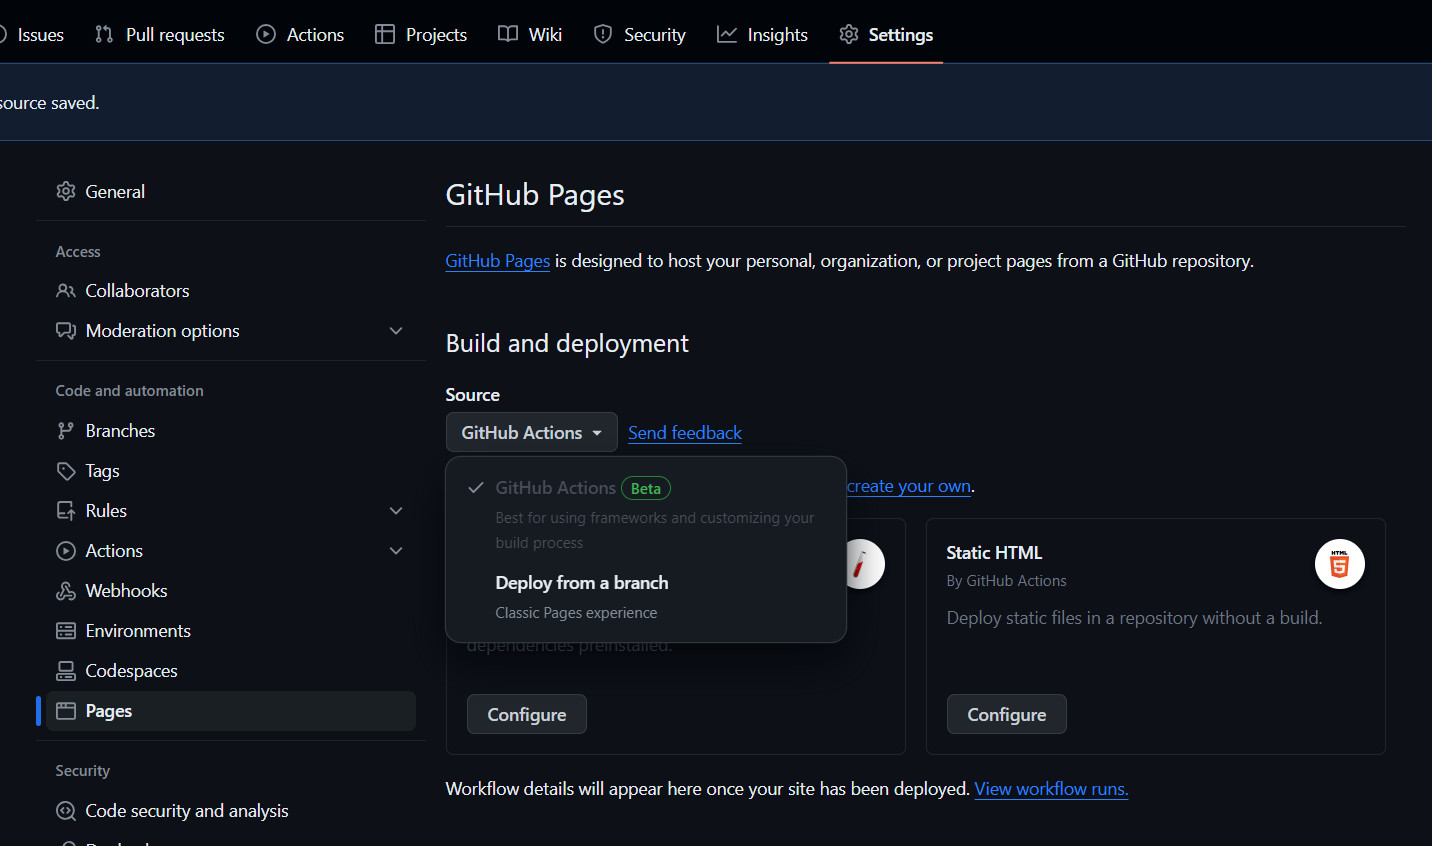Click the General gear icon in sidebar
1432x846 pixels.
pyautogui.click(x=66, y=191)
